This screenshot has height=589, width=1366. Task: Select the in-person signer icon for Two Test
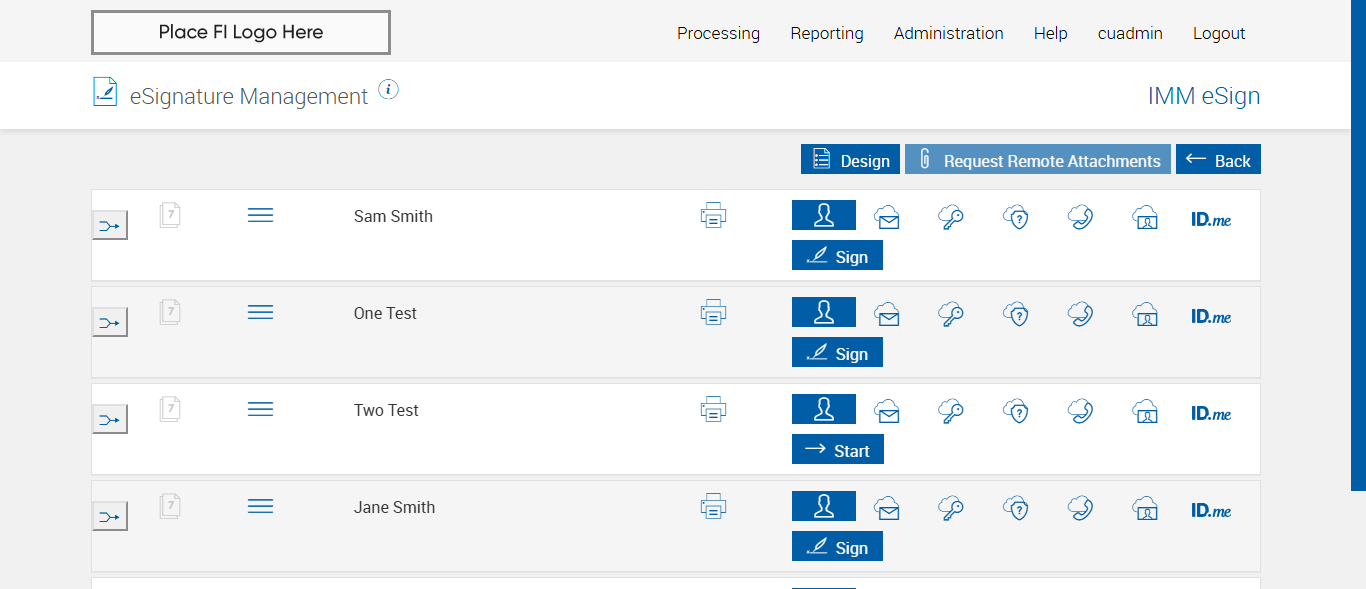824,409
